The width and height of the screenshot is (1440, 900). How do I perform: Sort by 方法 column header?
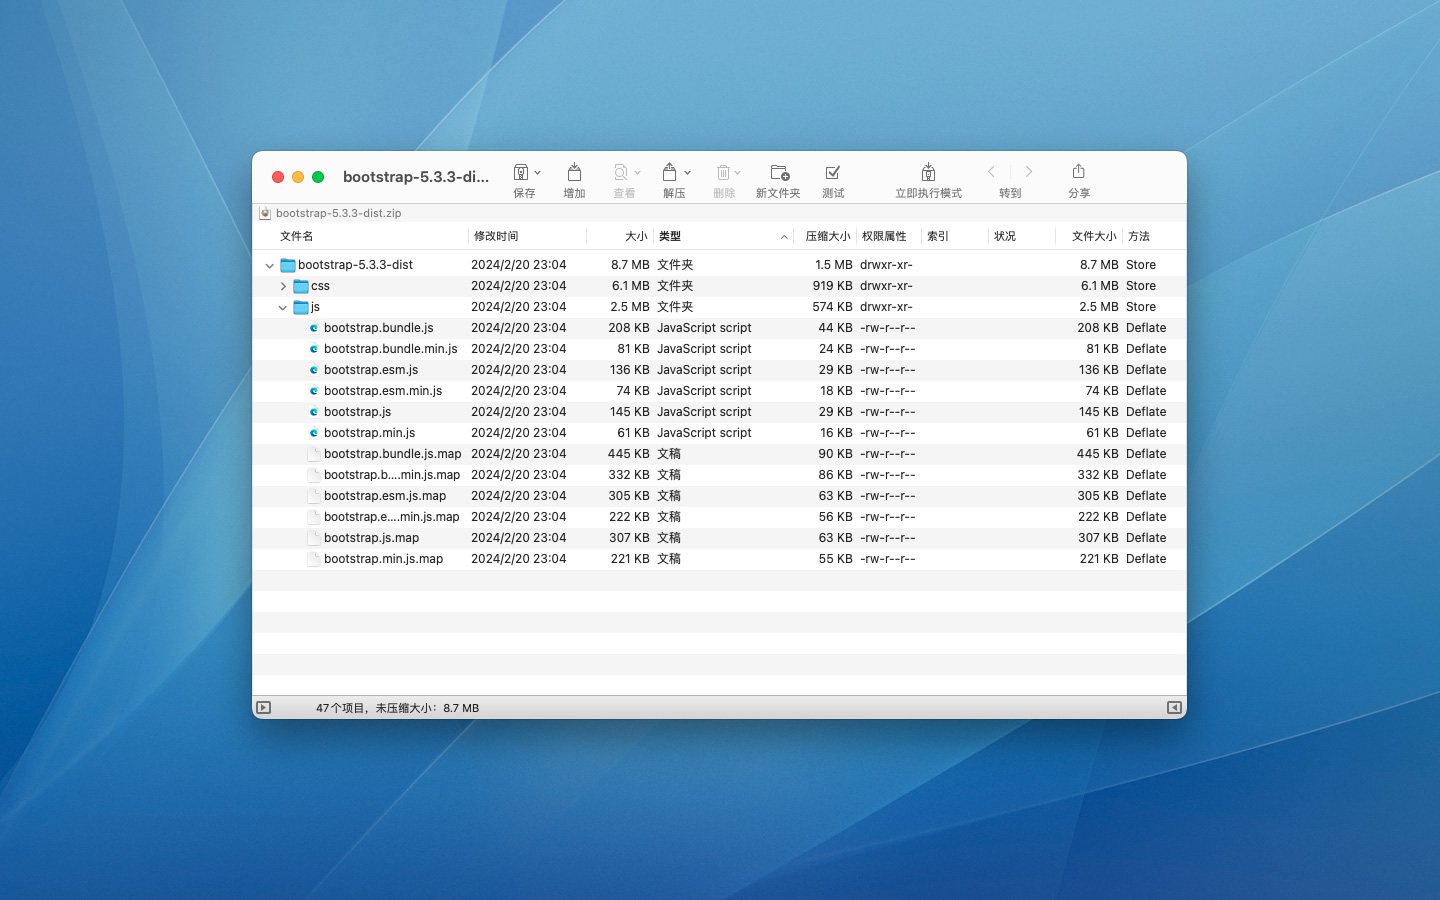(1139, 236)
